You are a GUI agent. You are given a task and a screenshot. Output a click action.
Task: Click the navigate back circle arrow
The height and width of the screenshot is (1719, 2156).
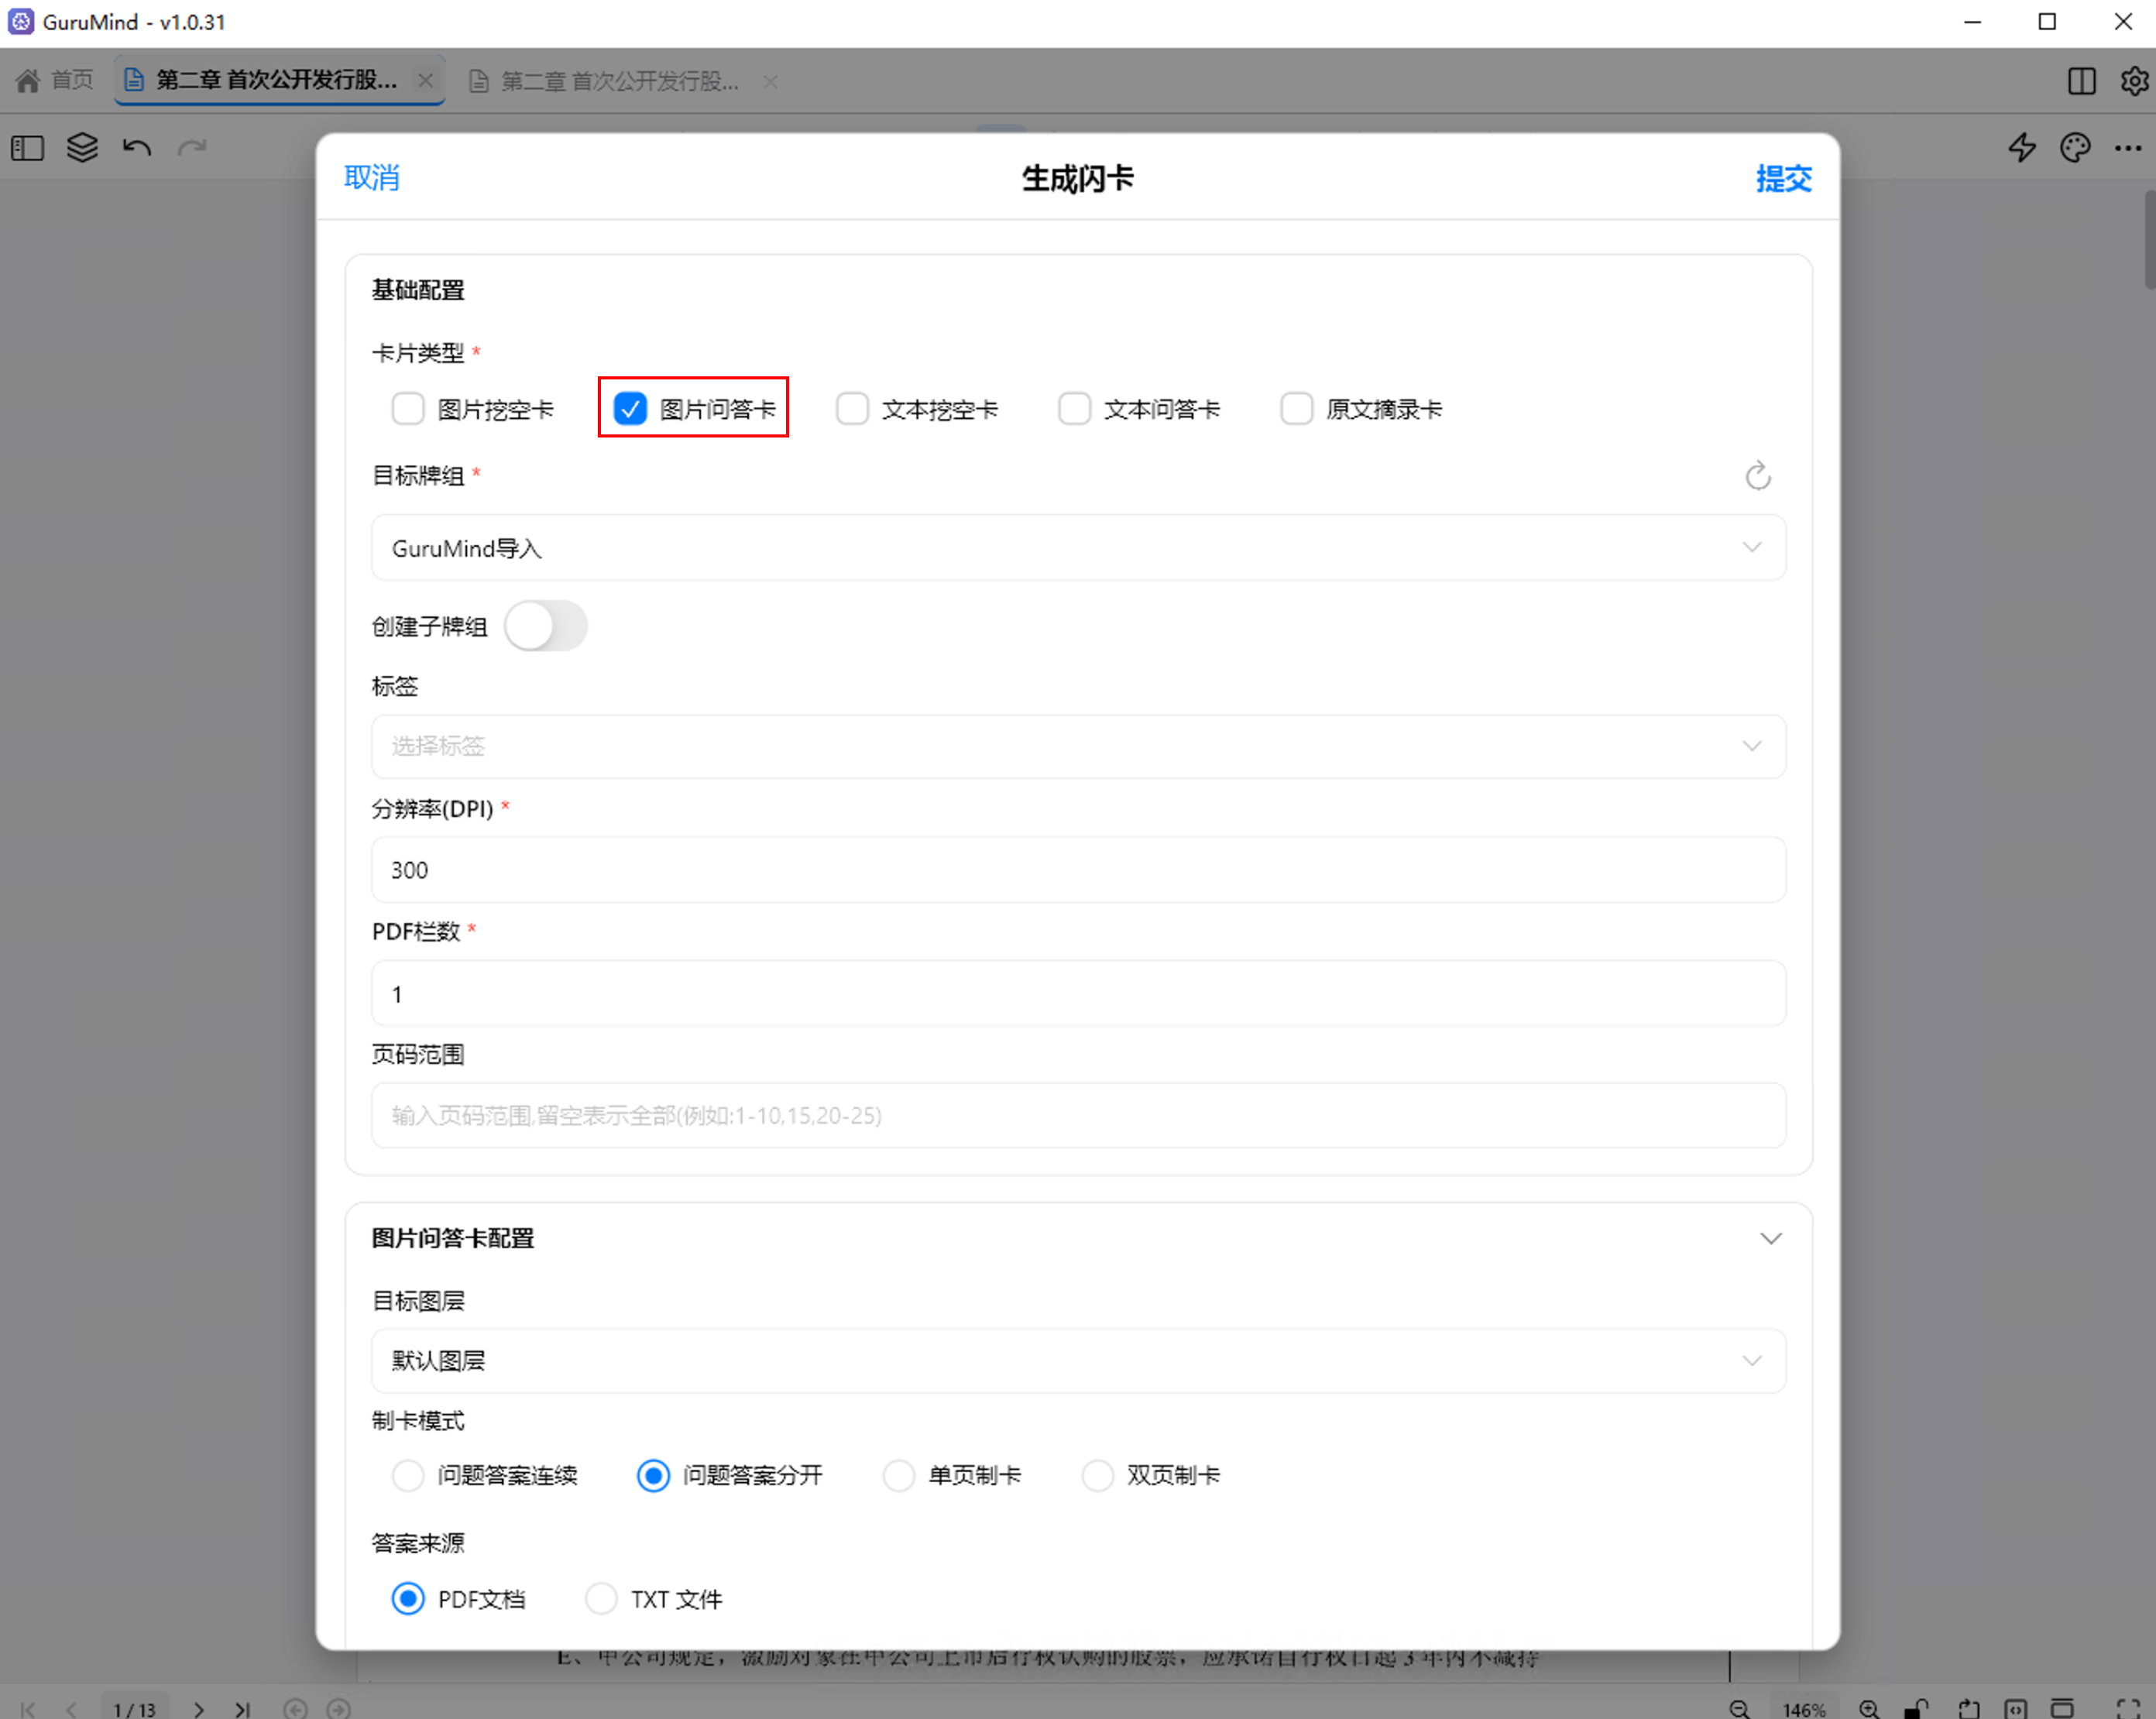point(295,1709)
